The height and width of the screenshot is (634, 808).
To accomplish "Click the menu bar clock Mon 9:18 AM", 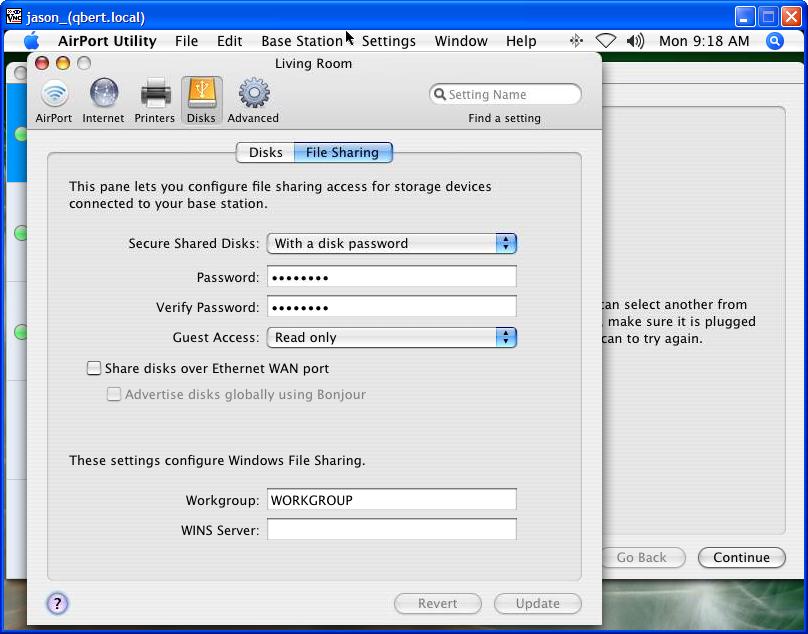I will 704,41.
